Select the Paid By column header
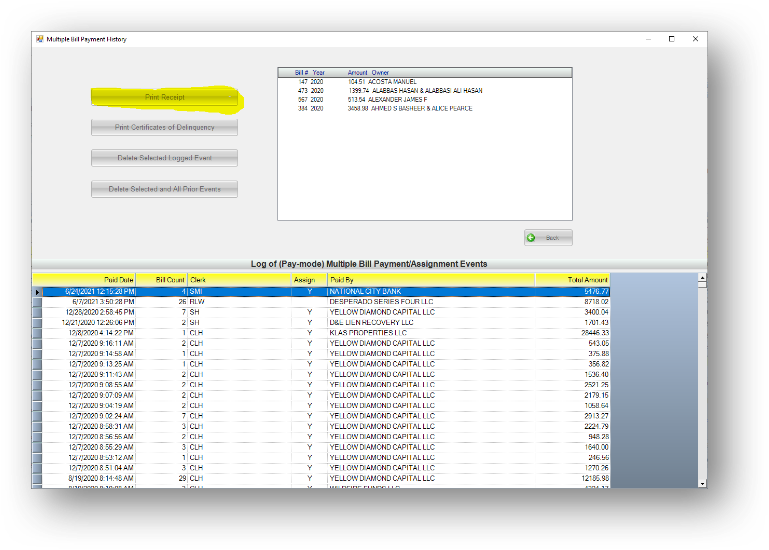 (x=430, y=279)
